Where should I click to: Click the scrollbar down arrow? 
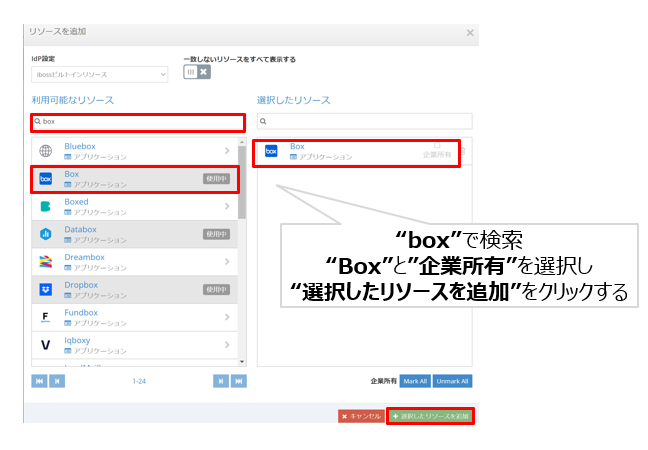coord(242,362)
